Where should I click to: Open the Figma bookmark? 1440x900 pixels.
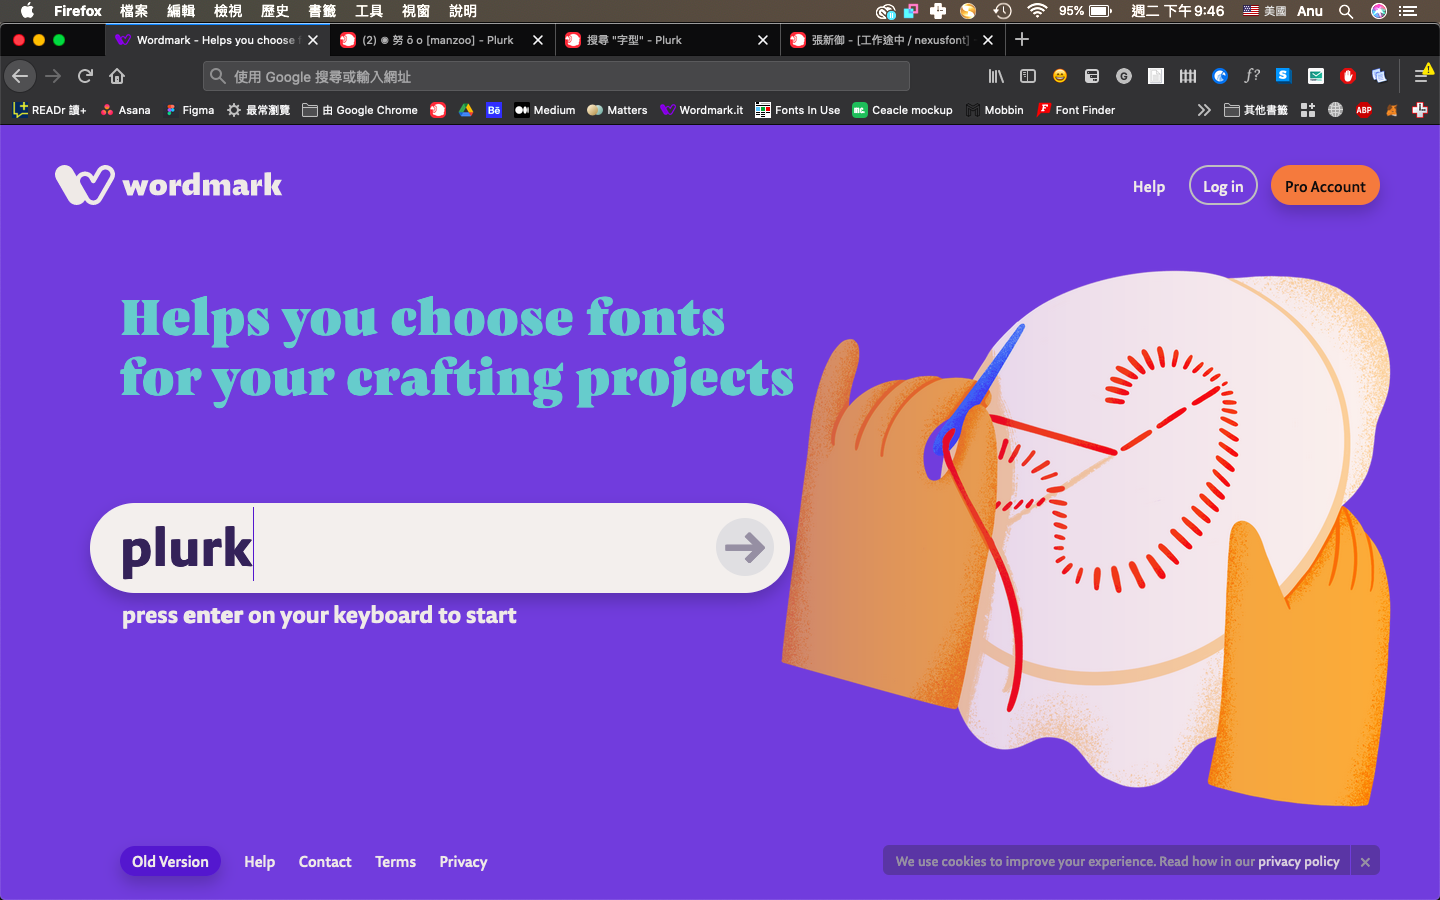pyautogui.click(x=190, y=110)
